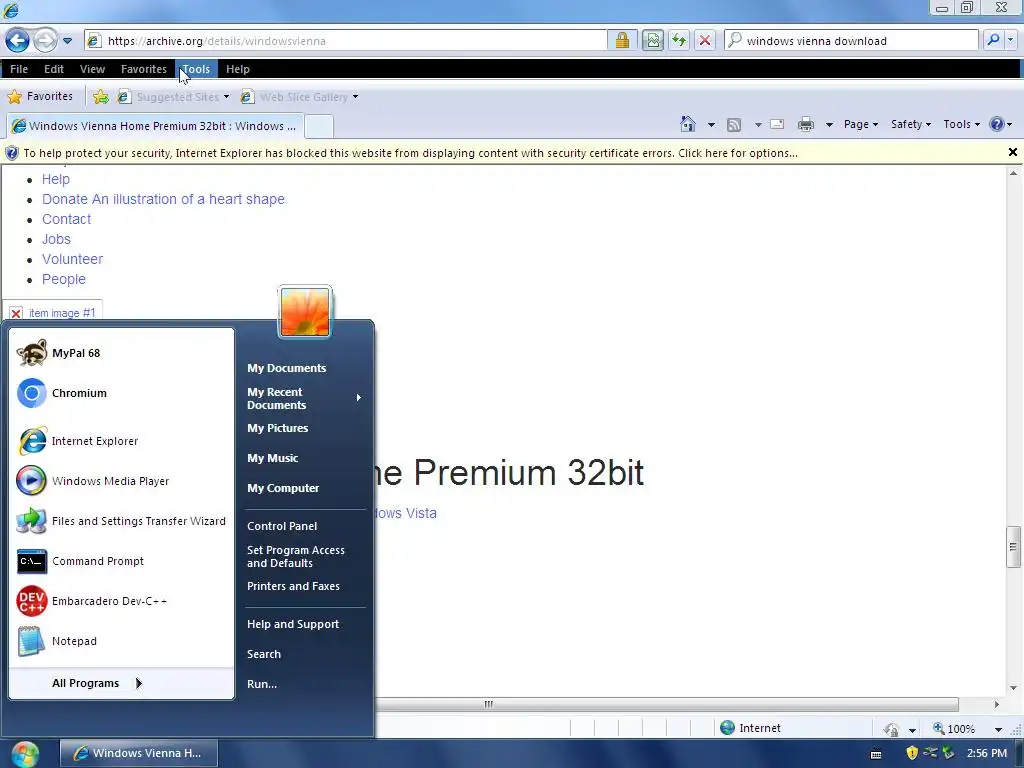Launch Windows Media Player from Start menu
The width and height of the screenshot is (1024, 768).
[x=121, y=481]
